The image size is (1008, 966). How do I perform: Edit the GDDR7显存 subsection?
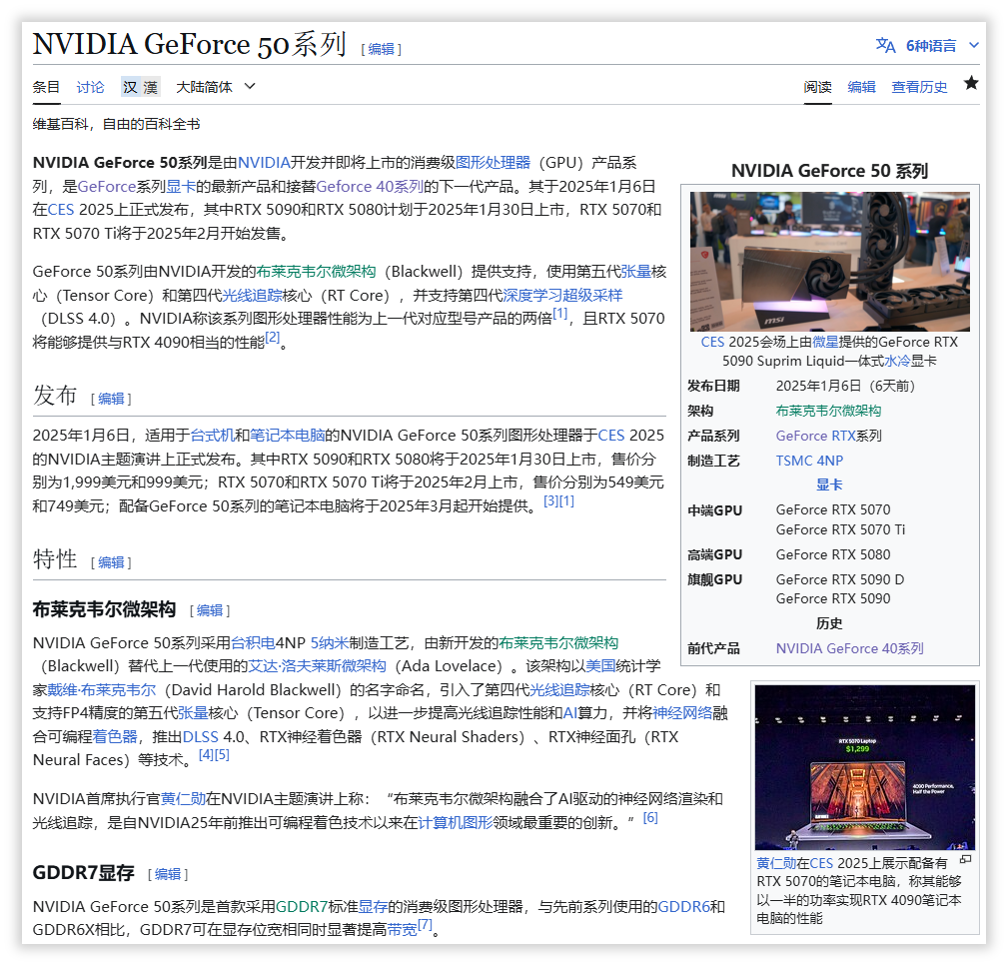click(x=168, y=874)
